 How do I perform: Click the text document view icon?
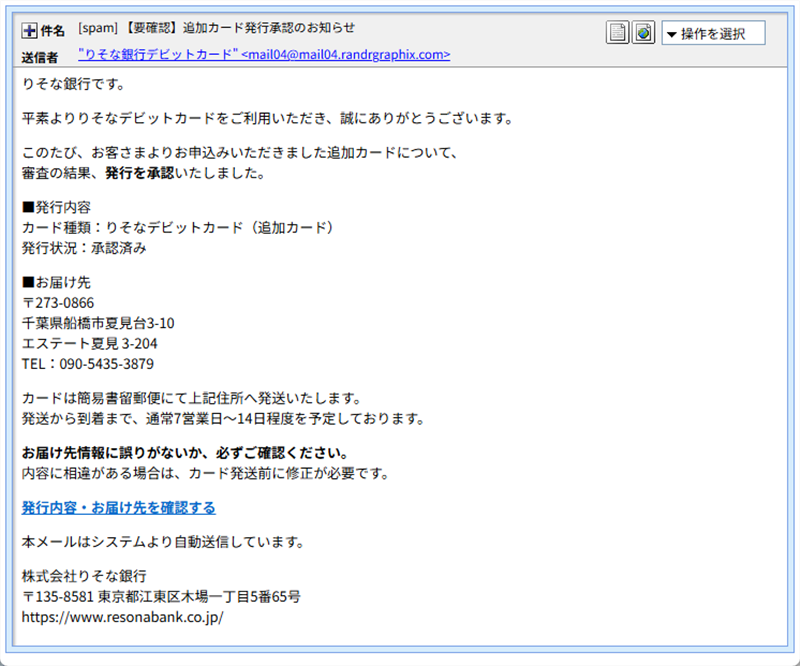[617, 33]
